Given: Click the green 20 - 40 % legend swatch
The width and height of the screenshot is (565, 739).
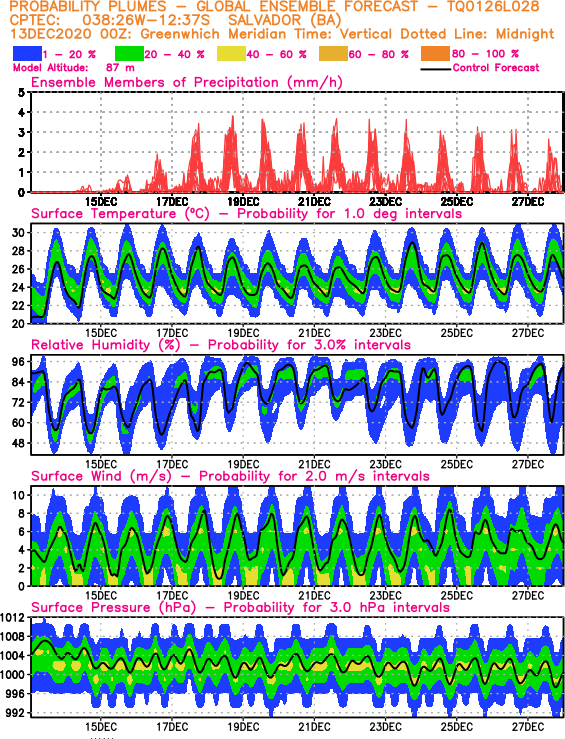Looking at the screenshot, I should click(x=129, y=54).
